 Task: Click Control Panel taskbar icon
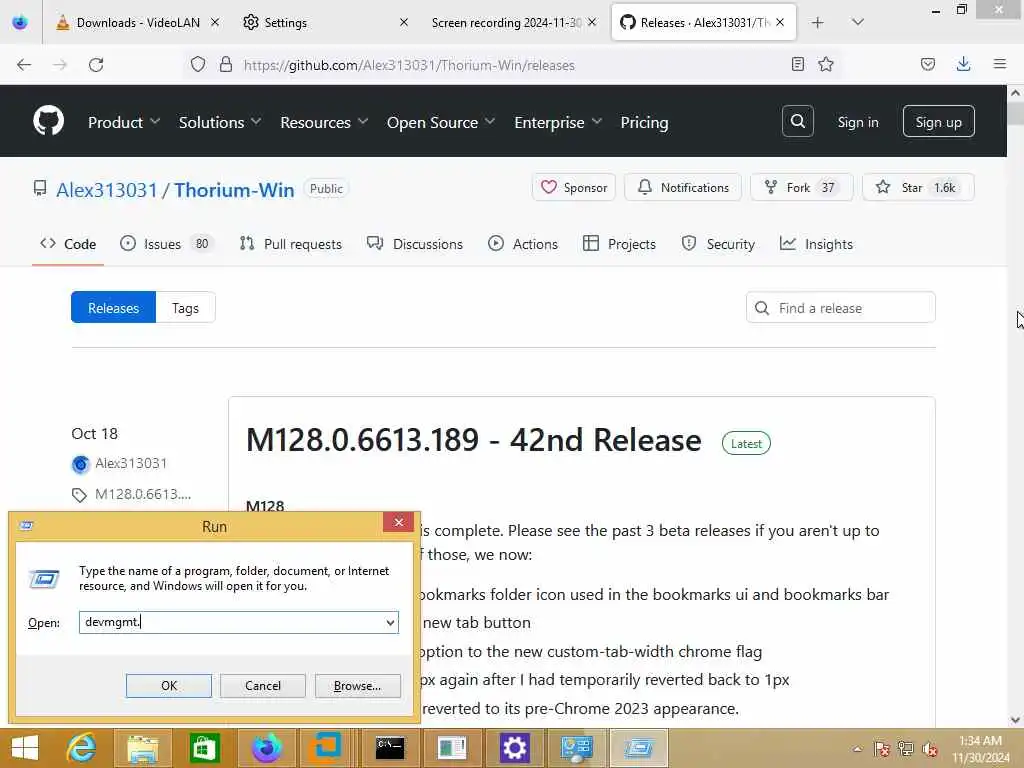(x=576, y=748)
